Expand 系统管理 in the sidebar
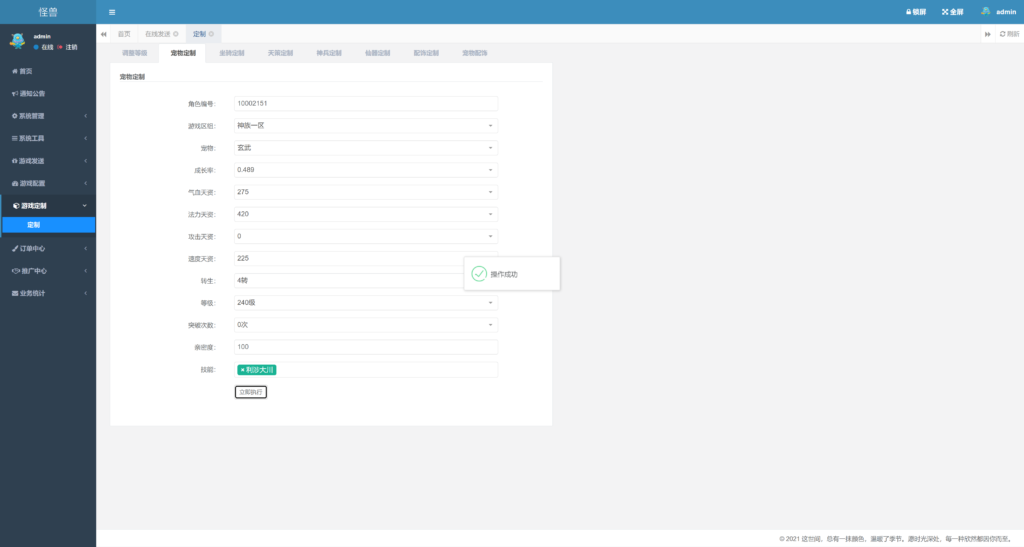 point(48,116)
